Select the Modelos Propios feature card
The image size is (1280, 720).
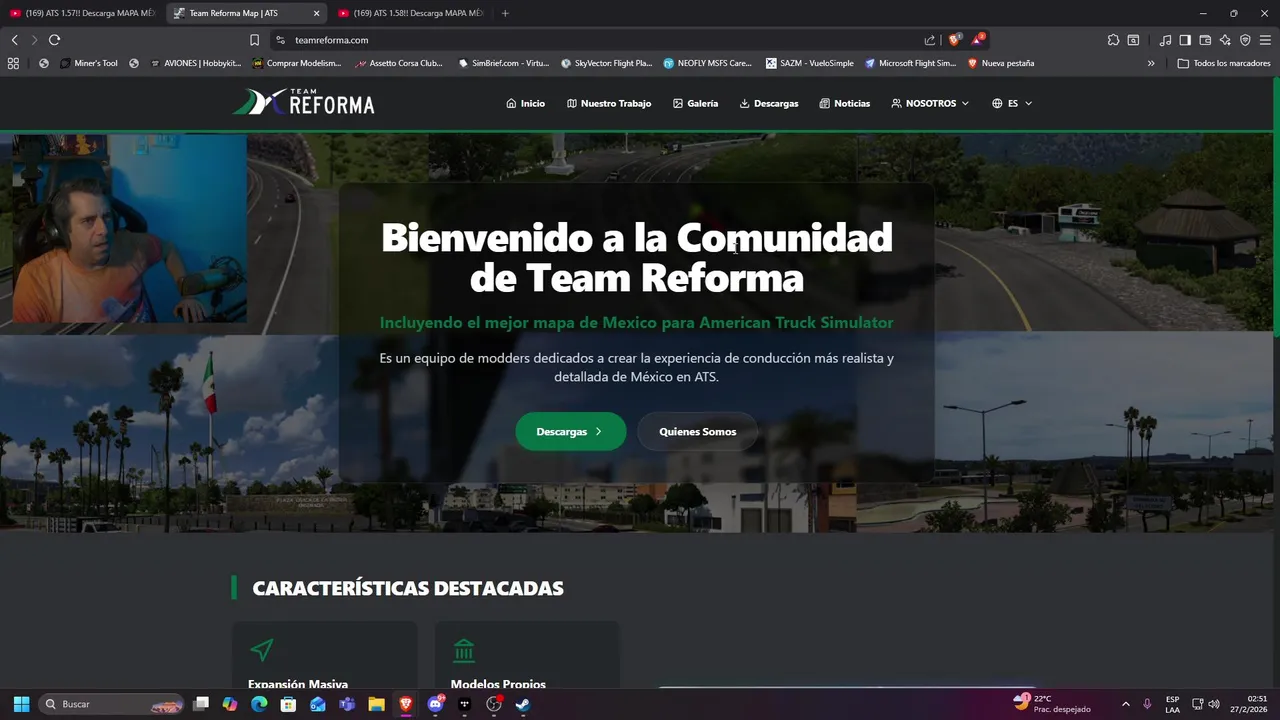tap(526, 655)
